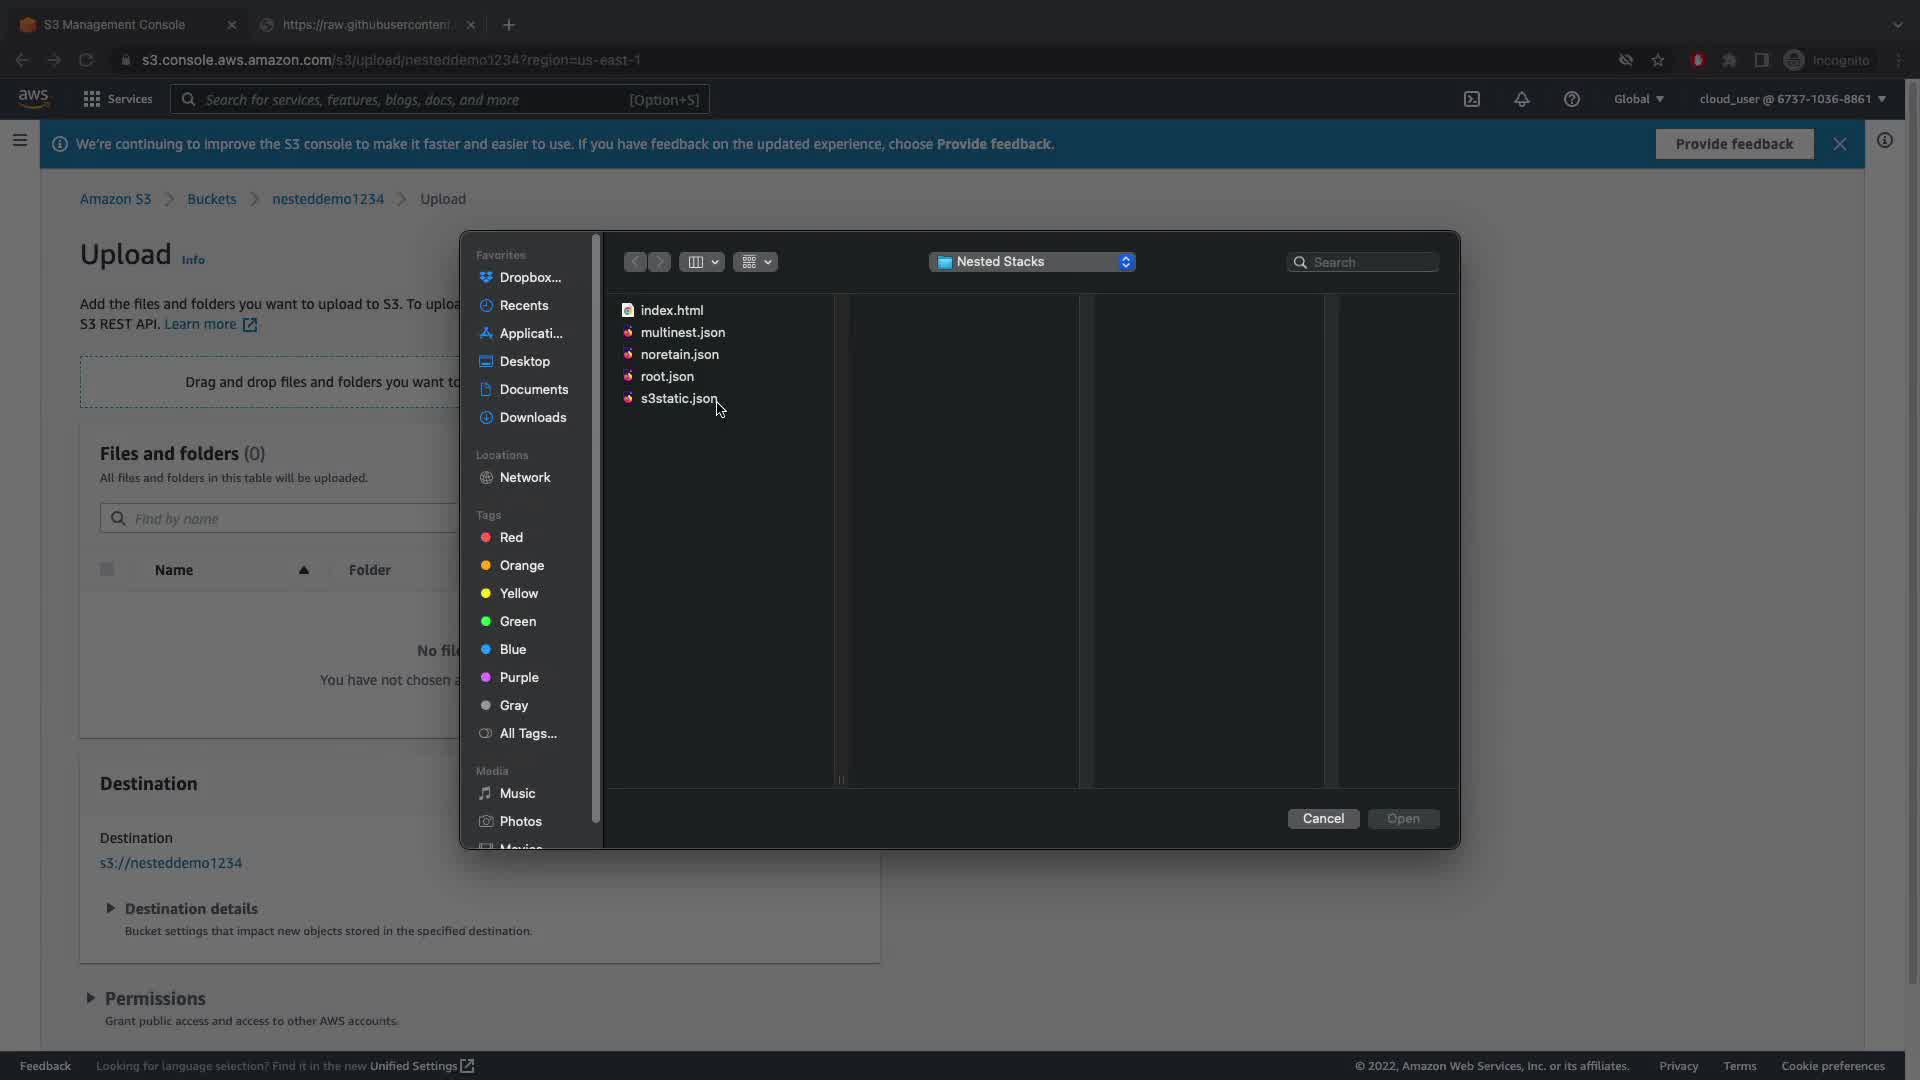Select the Red tag color

(510, 537)
